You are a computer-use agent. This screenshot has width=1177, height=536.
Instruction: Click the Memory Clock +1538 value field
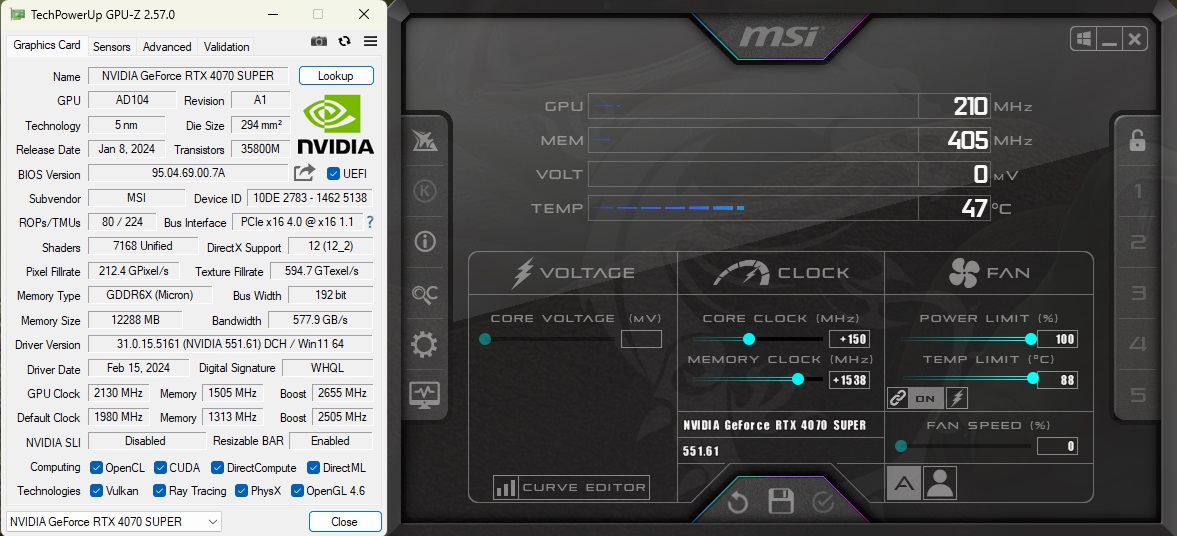(x=849, y=380)
